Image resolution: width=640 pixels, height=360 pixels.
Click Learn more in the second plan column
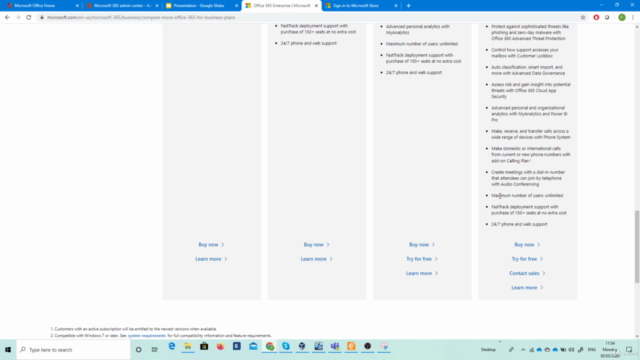tap(316, 259)
